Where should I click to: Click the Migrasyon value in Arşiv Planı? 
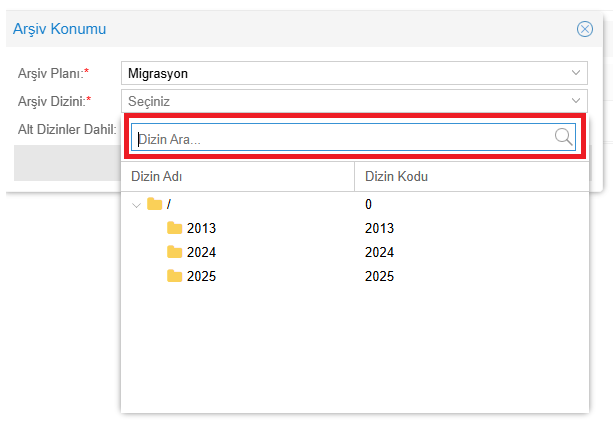pyautogui.click(x=158, y=73)
